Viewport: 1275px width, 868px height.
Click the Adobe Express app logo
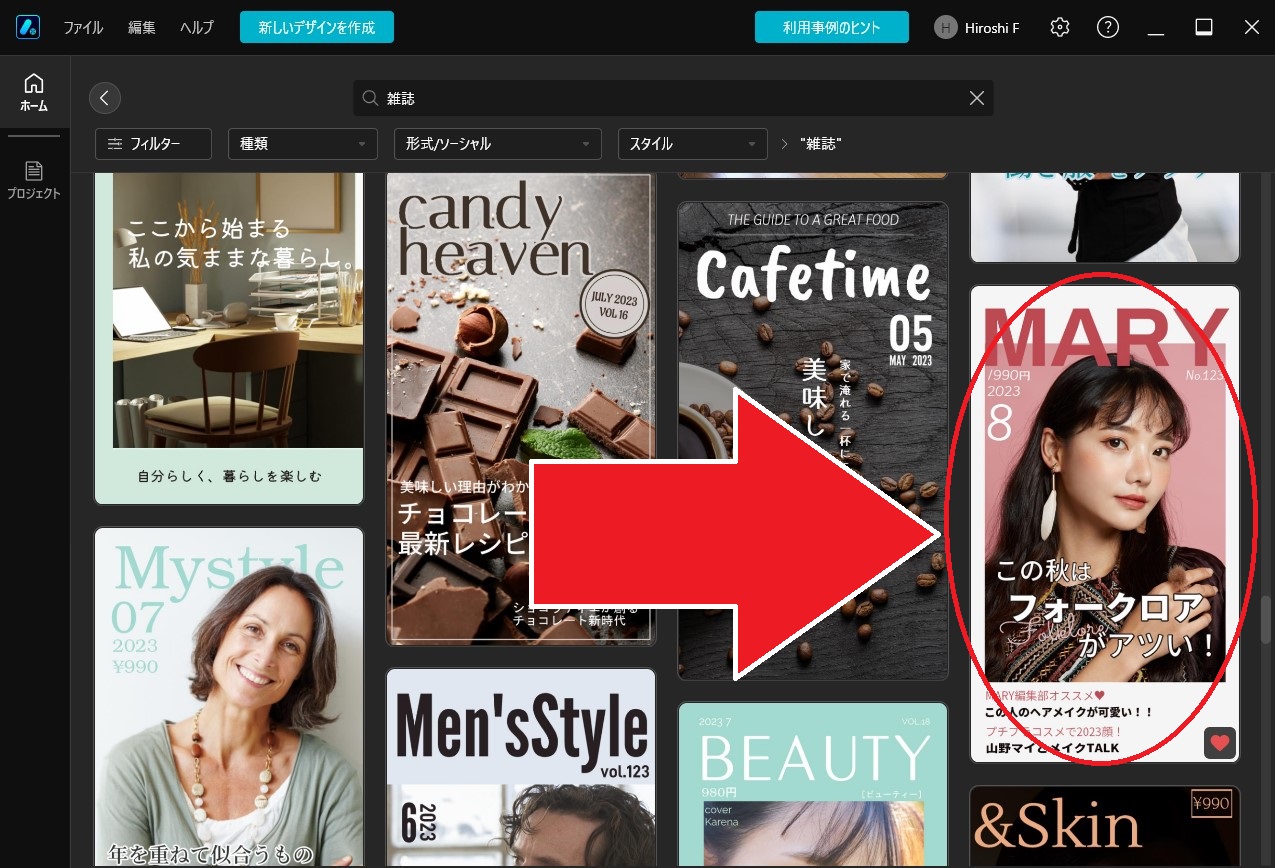coord(27,27)
